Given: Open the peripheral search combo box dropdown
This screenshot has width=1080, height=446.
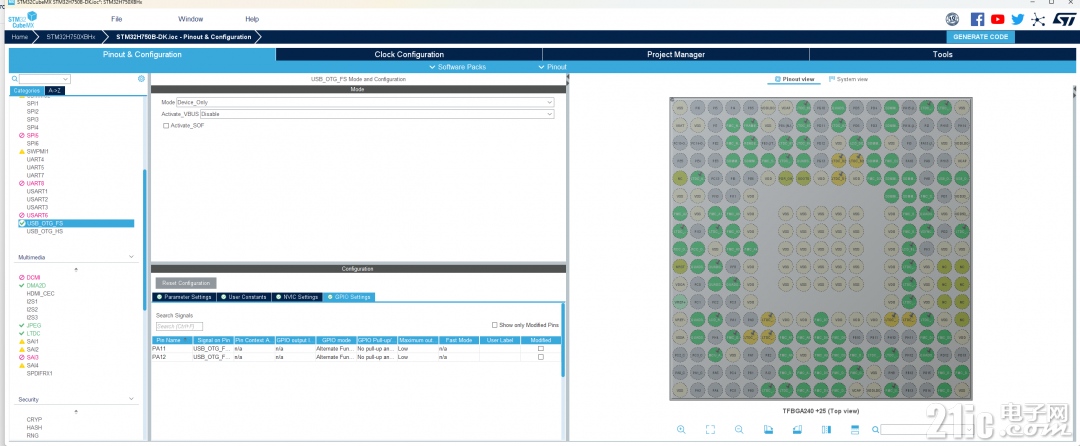Looking at the screenshot, I should click(x=65, y=79).
